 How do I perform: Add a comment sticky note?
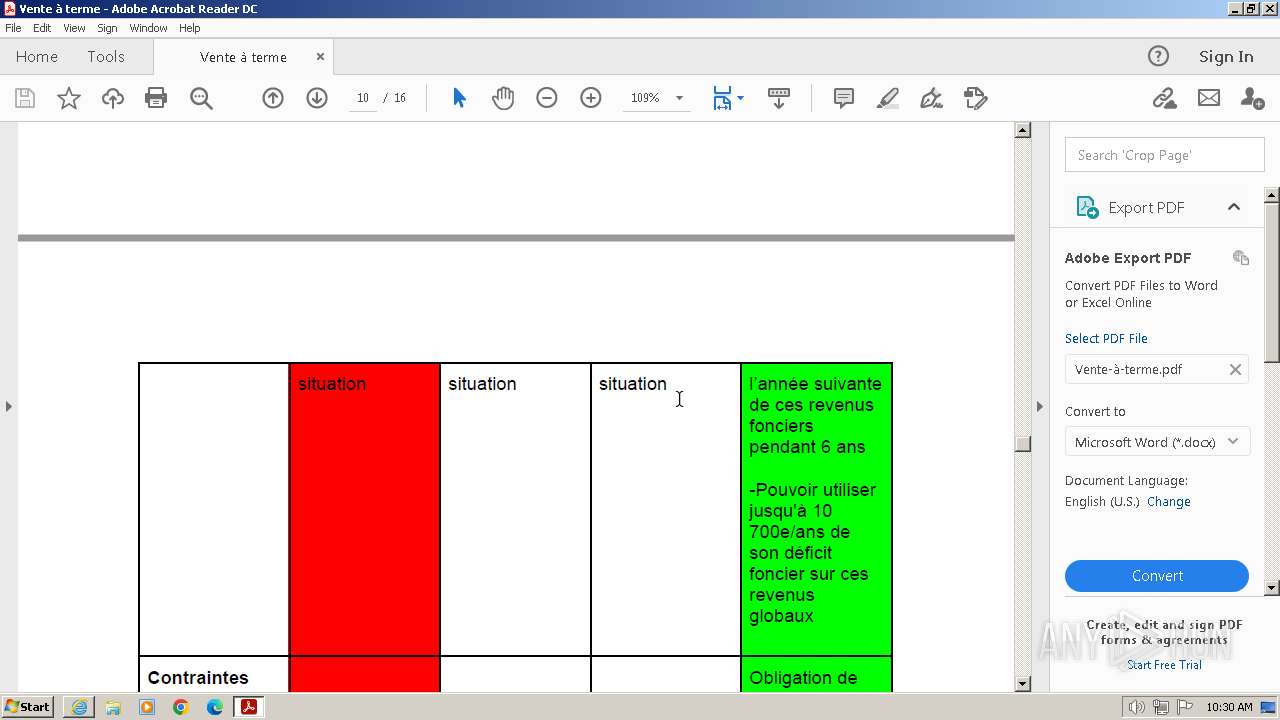tap(844, 98)
